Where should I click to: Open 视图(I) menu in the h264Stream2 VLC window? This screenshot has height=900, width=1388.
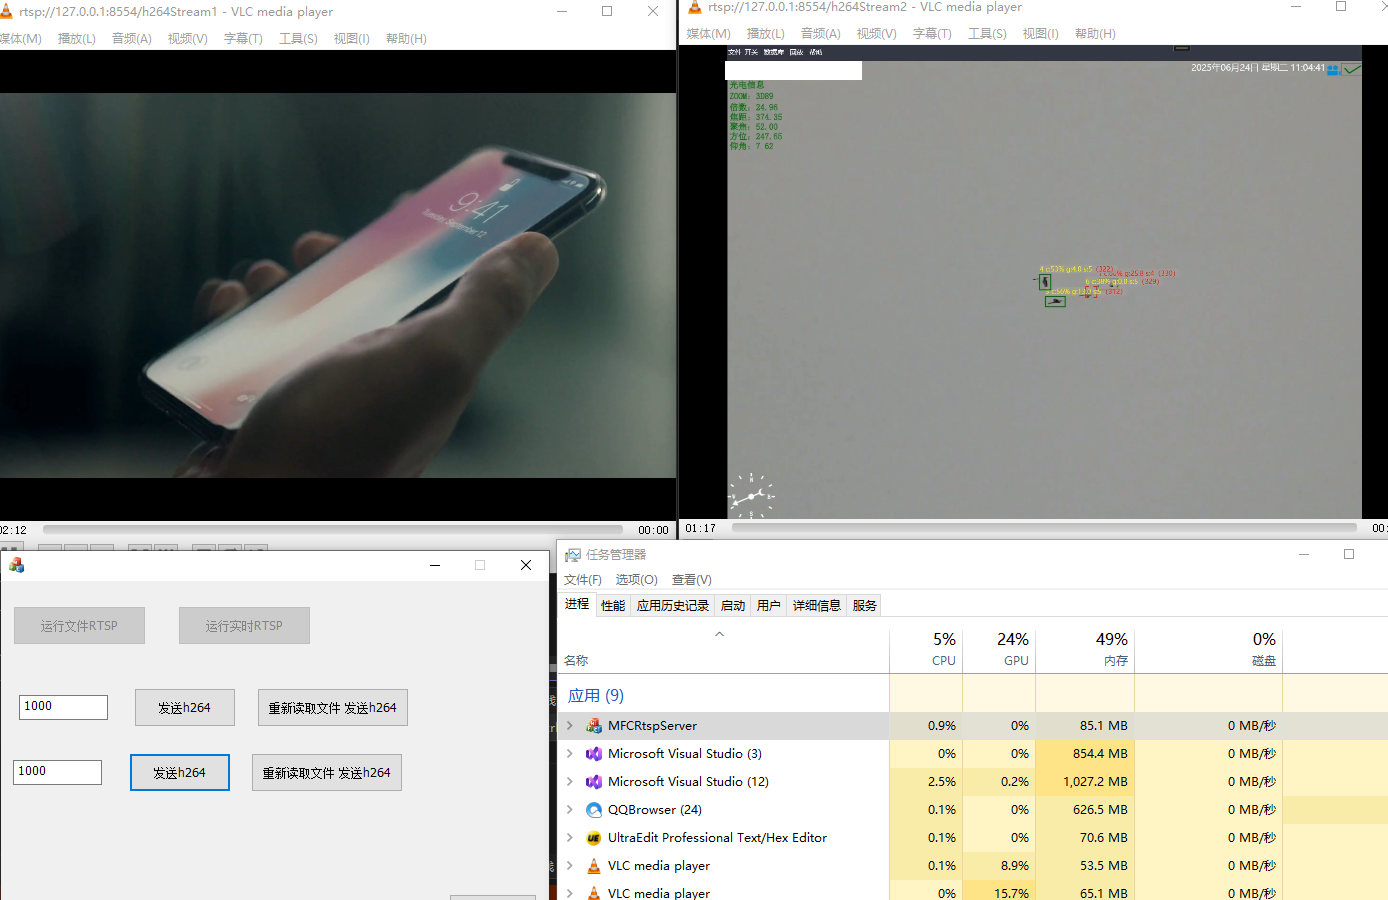tap(1041, 34)
